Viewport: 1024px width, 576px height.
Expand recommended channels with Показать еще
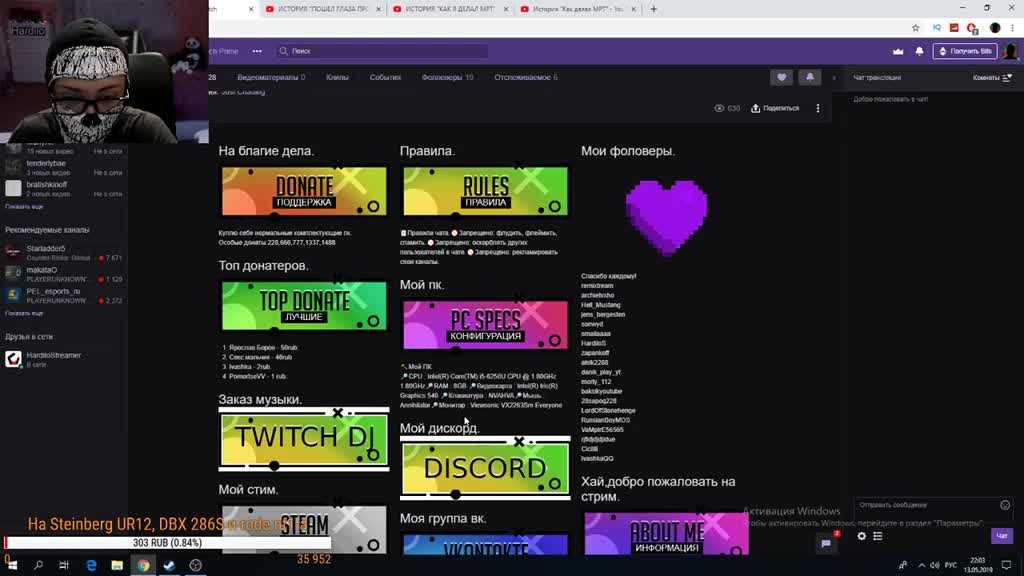[x=24, y=313]
